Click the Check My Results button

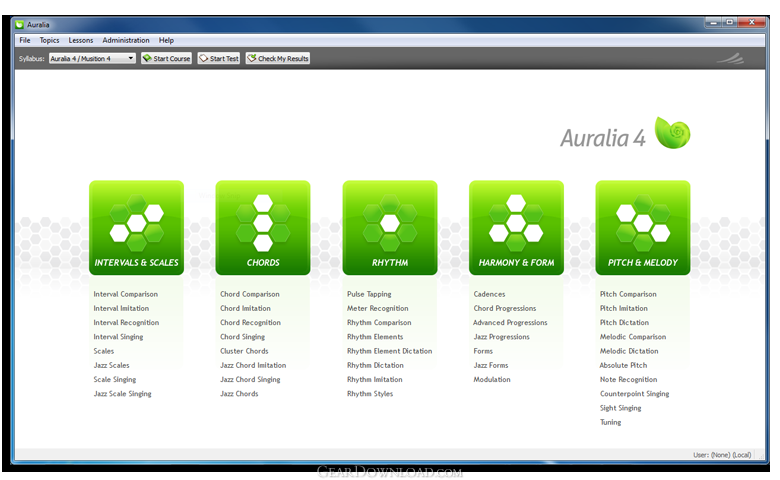[x=278, y=59]
